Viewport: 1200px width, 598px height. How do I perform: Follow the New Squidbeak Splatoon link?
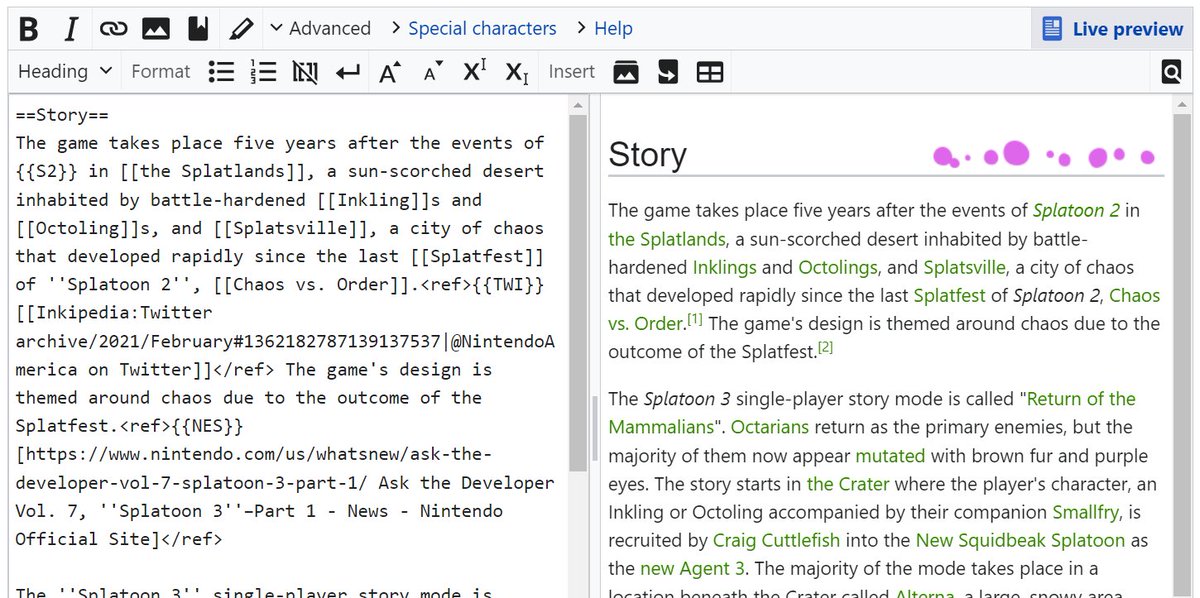click(1020, 540)
